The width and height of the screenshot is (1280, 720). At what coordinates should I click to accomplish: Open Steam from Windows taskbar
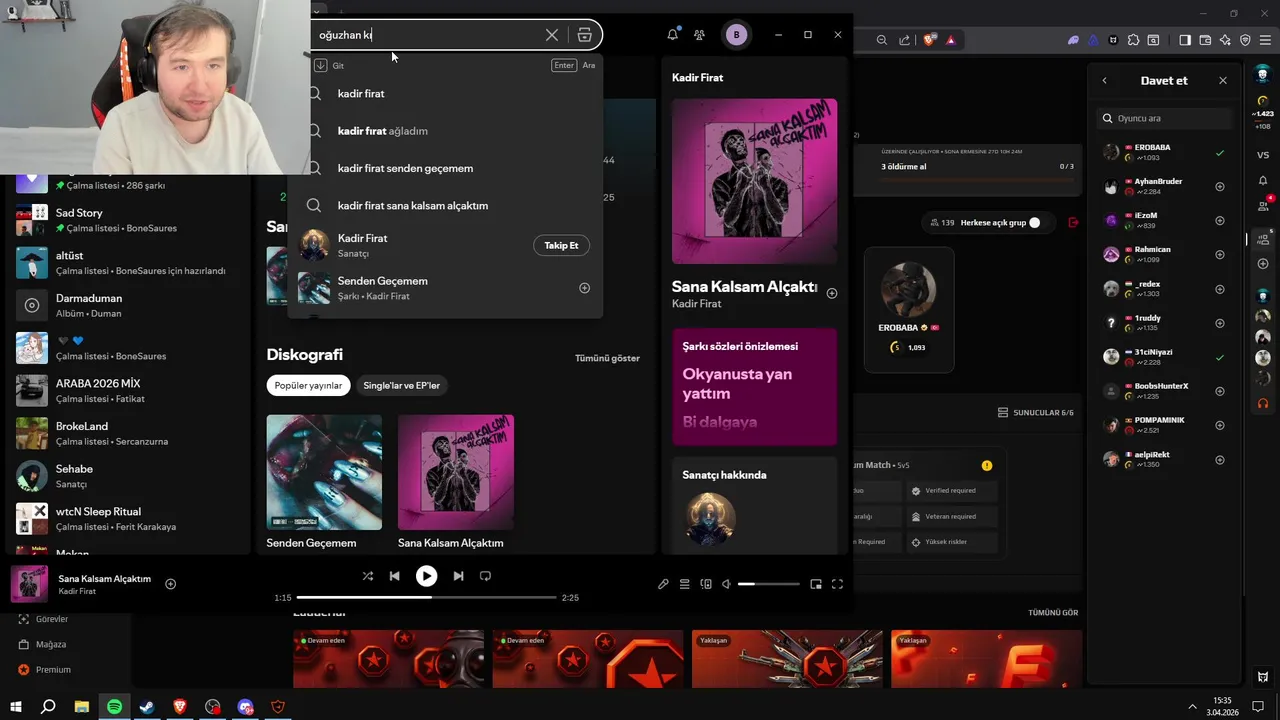pos(147,707)
